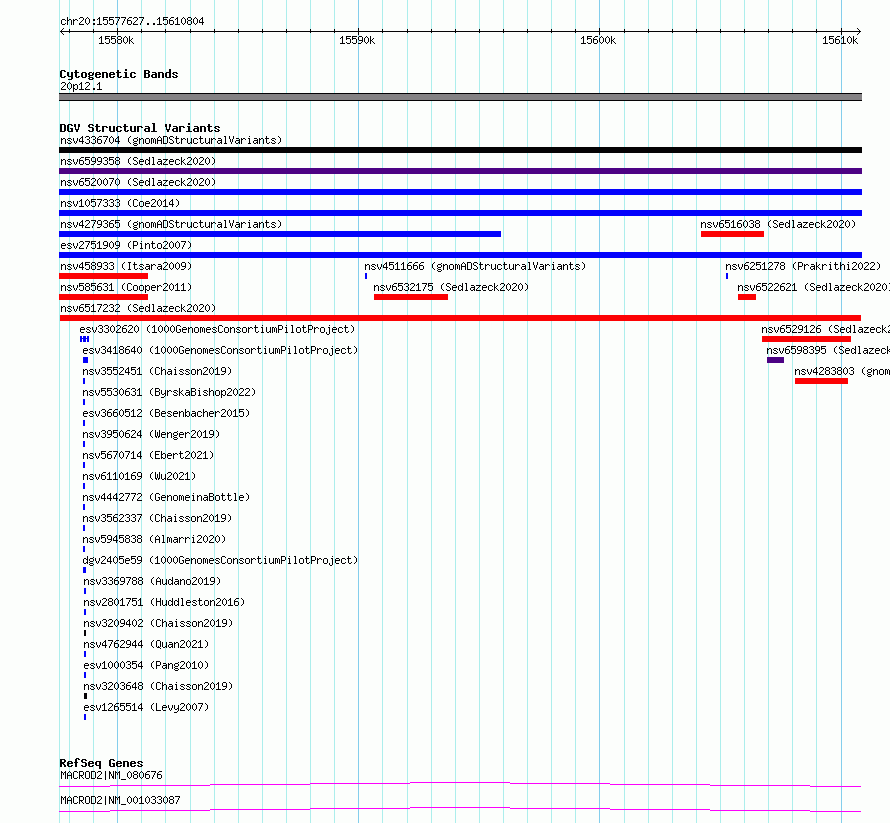Click MACROD2|NM_001033087 gene label
Viewport: 890px width, 823px height.
[120, 800]
